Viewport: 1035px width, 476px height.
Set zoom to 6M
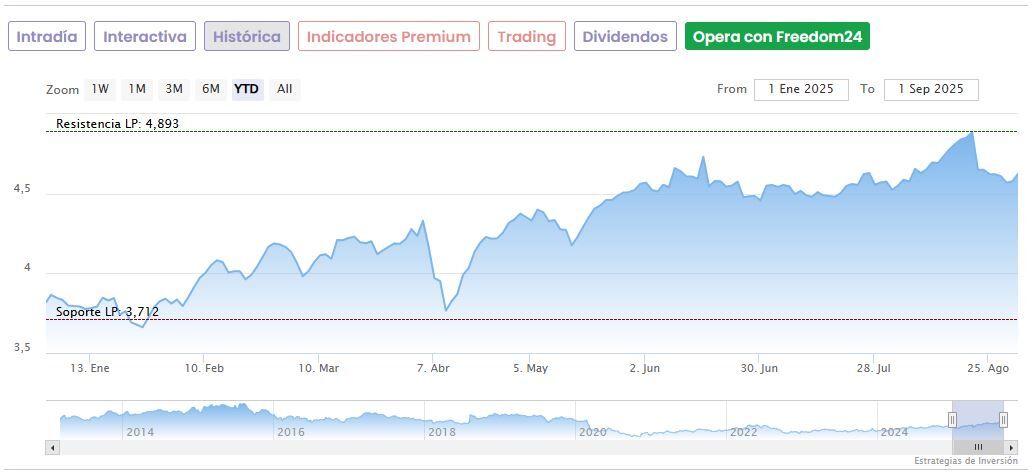tap(210, 89)
